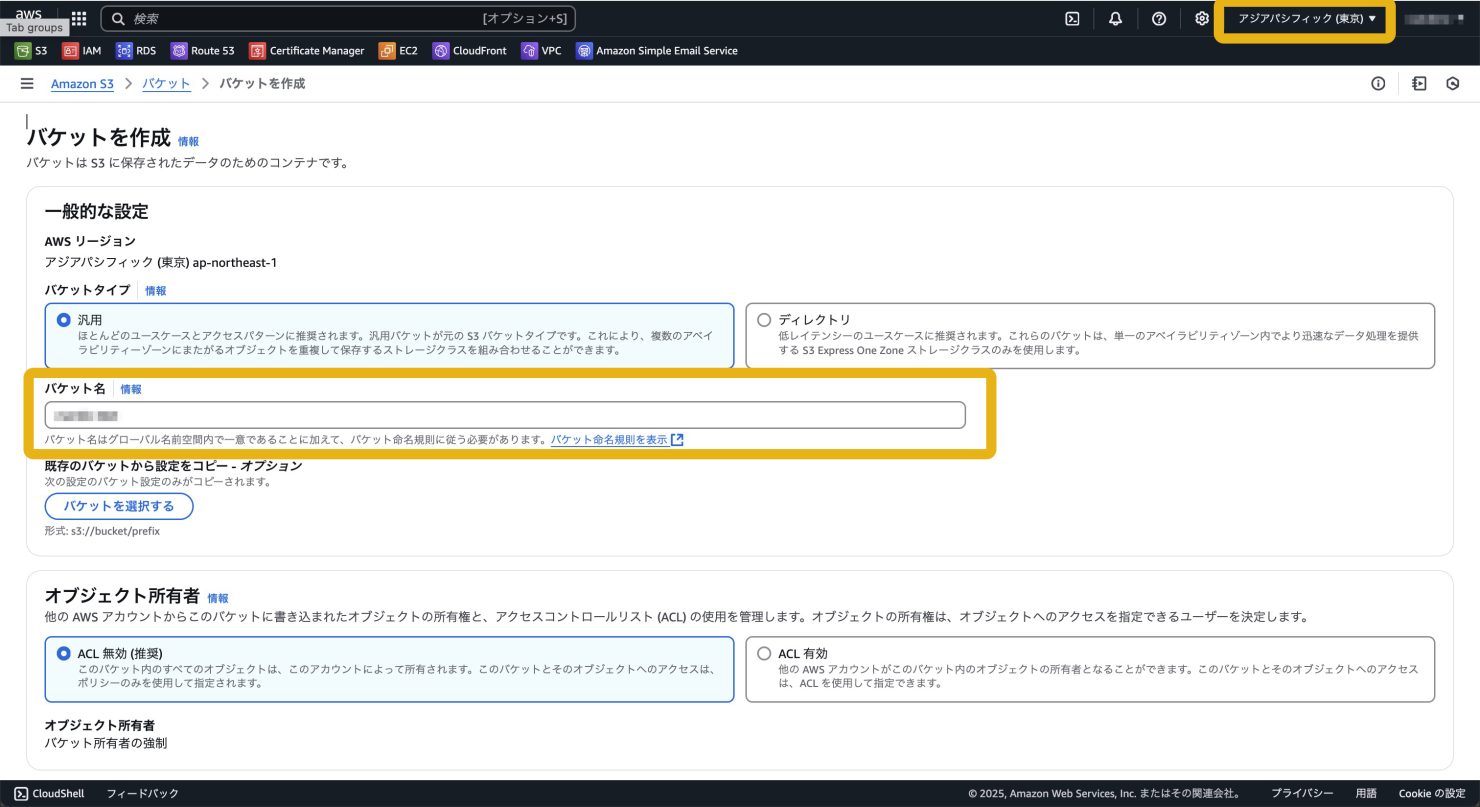1480x807 pixels.
Task: Open the info panel icon below header
Action: pos(1378,84)
